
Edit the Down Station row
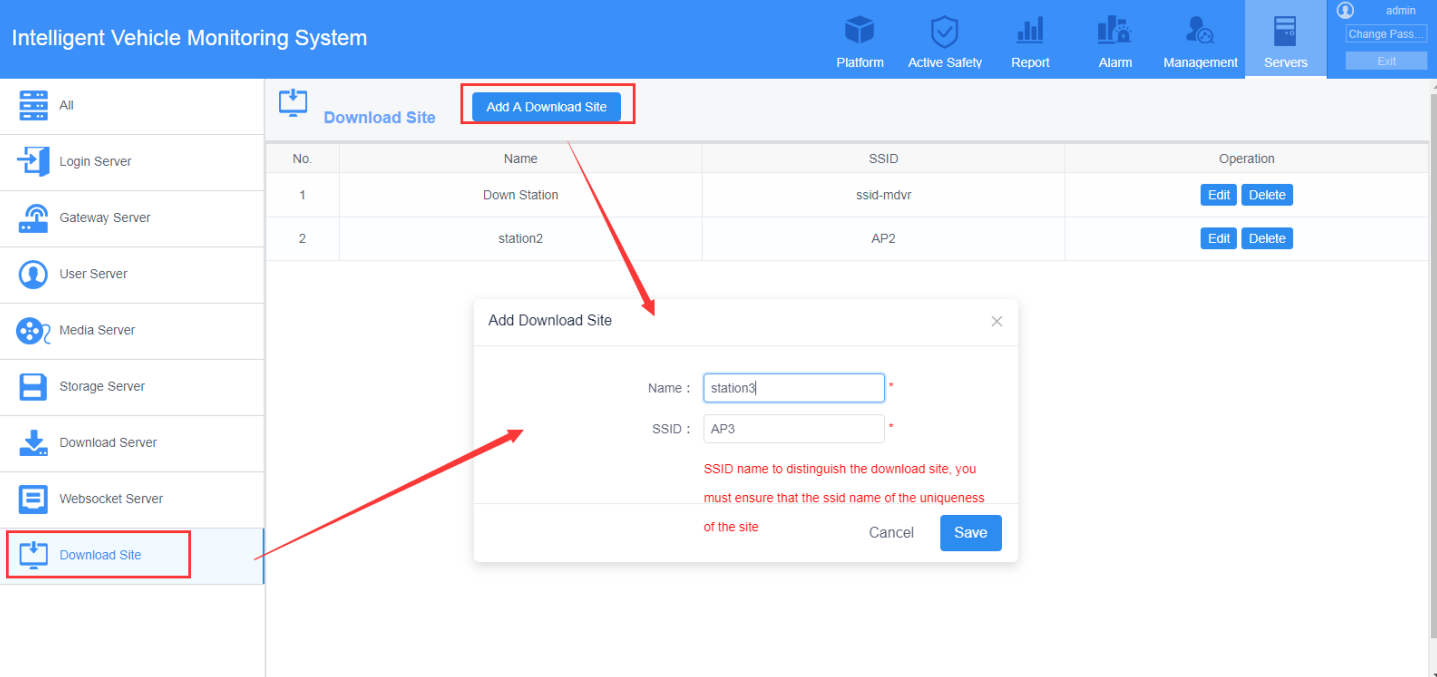click(x=1218, y=195)
